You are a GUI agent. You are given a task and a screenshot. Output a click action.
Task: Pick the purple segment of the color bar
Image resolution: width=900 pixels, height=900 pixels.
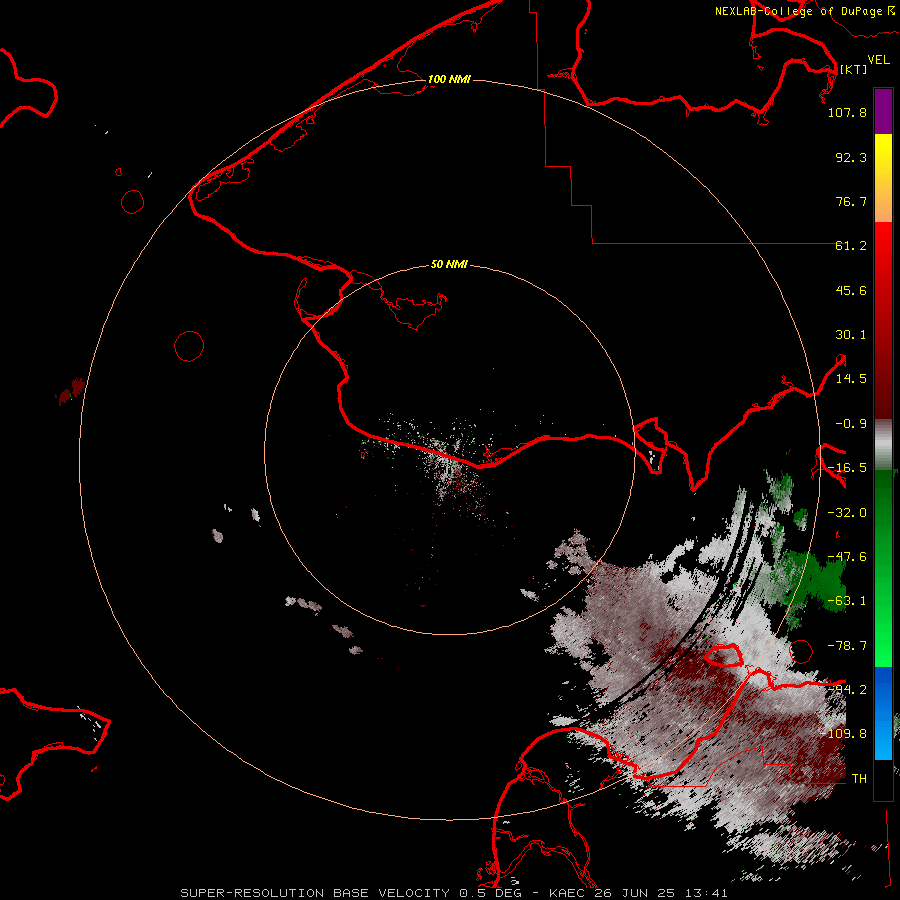click(883, 111)
